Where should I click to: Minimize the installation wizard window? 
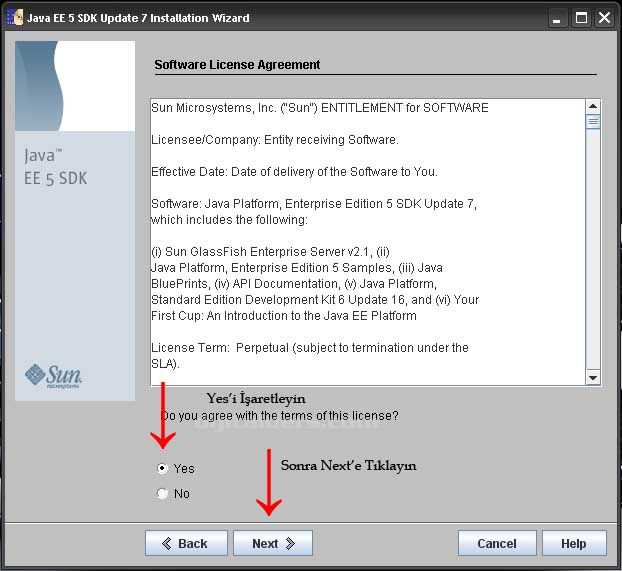click(x=557, y=18)
